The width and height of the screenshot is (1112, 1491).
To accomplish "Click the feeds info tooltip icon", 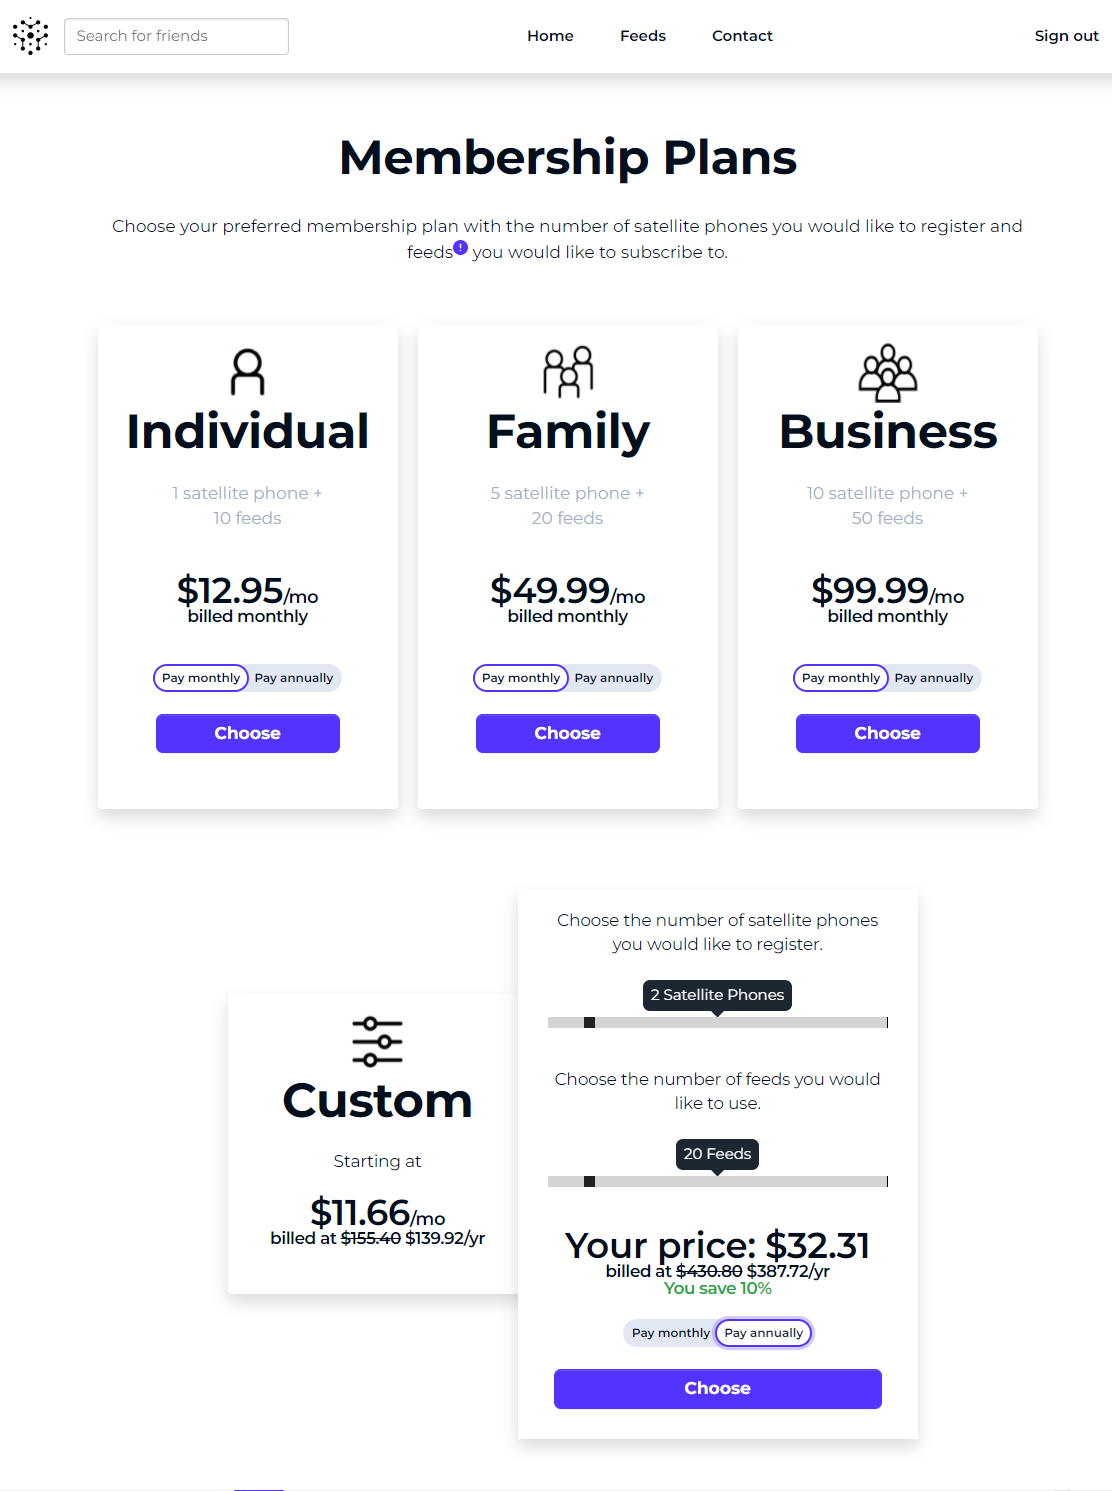I will [460, 247].
